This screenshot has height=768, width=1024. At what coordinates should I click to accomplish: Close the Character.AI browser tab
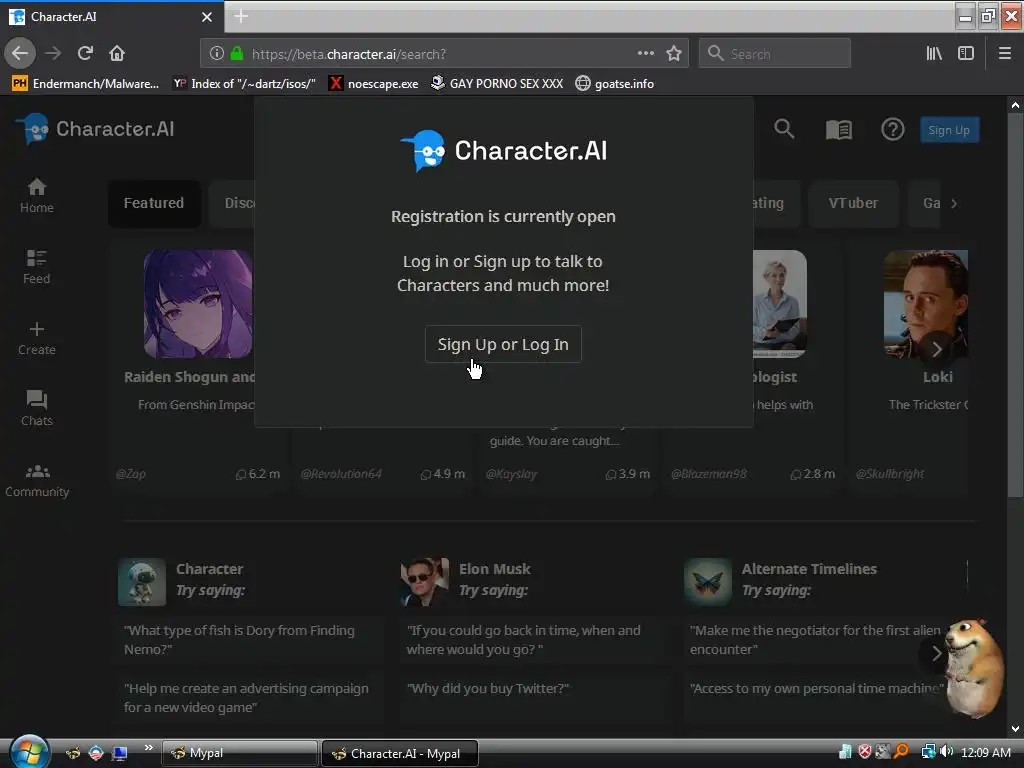pyautogui.click(x=207, y=17)
